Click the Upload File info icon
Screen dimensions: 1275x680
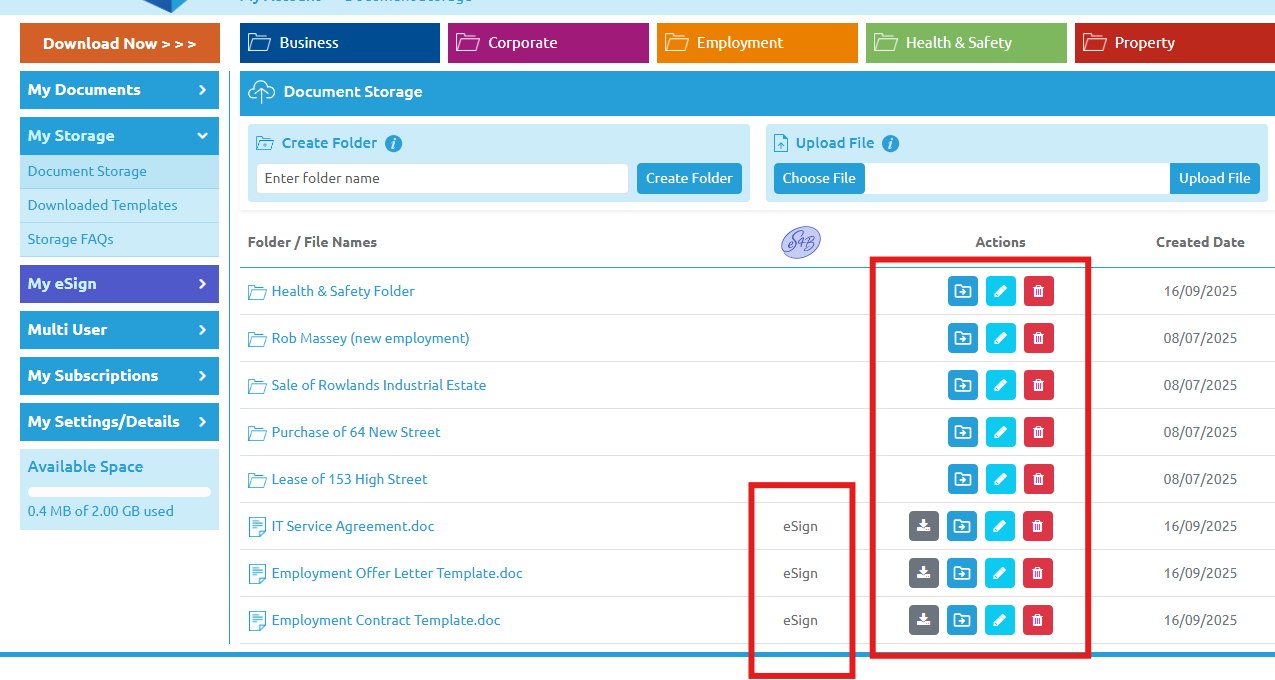(x=890, y=143)
